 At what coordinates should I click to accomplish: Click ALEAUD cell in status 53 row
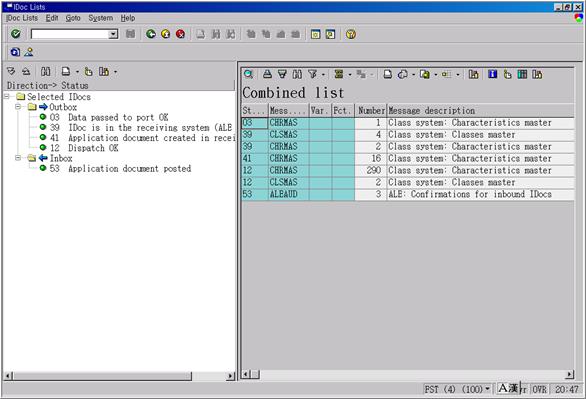tap(289, 194)
